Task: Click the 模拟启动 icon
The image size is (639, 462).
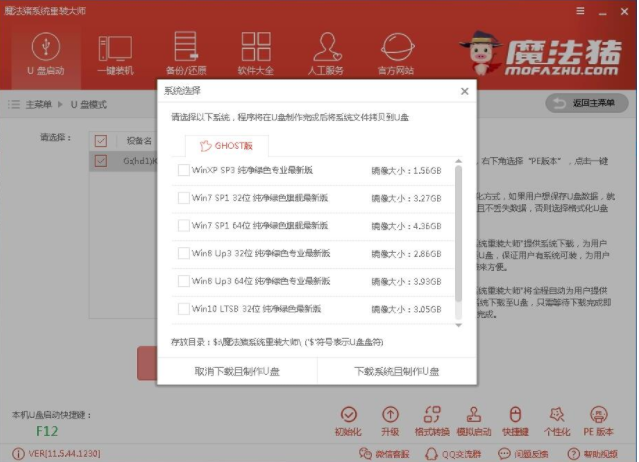Action: click(x=474, y=415)
